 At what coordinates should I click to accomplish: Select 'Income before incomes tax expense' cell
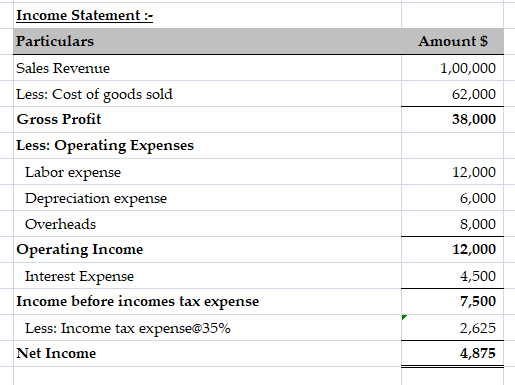(207, 302)
